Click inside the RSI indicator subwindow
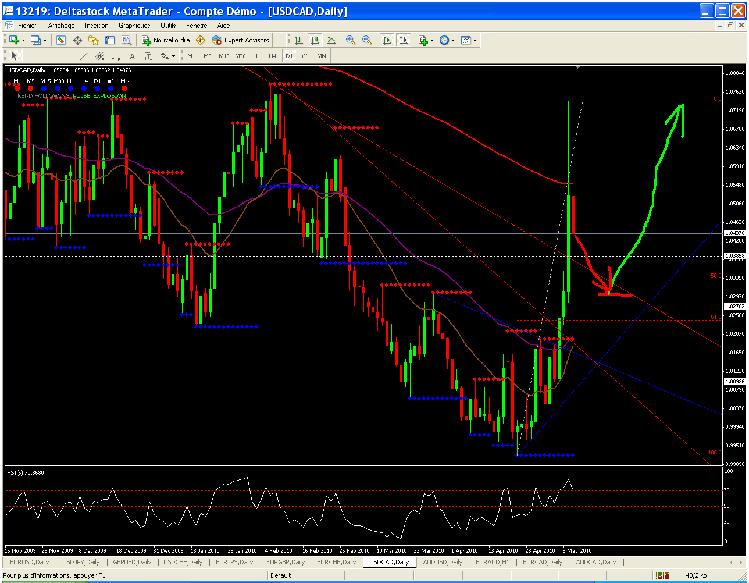 point(362,507)
